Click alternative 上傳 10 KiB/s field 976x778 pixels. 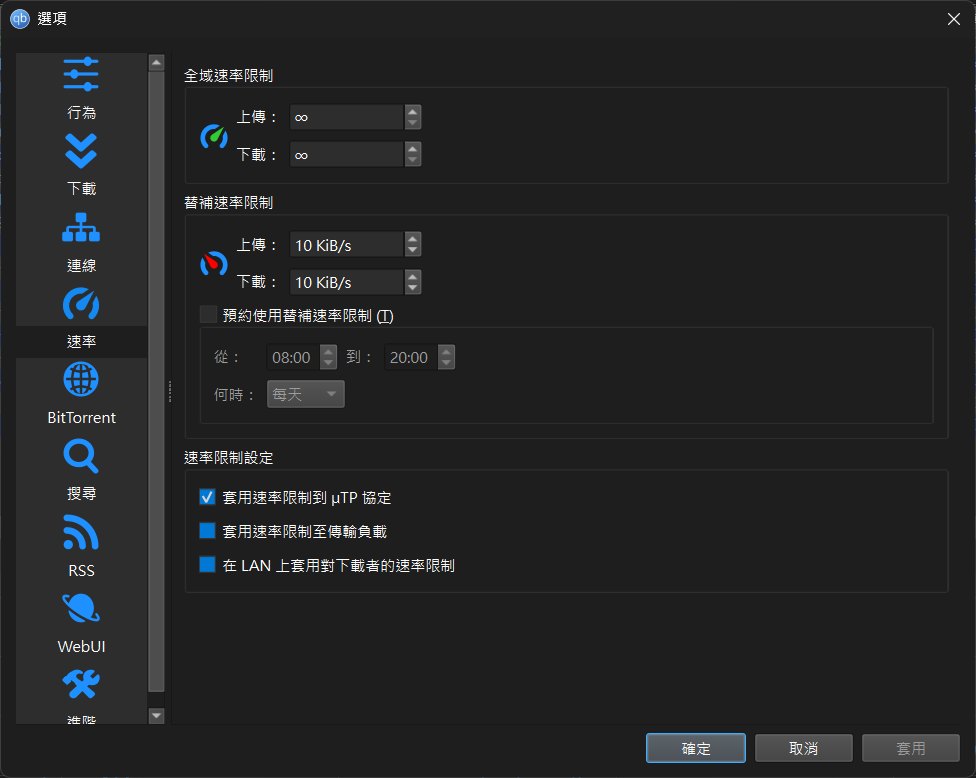347,245
